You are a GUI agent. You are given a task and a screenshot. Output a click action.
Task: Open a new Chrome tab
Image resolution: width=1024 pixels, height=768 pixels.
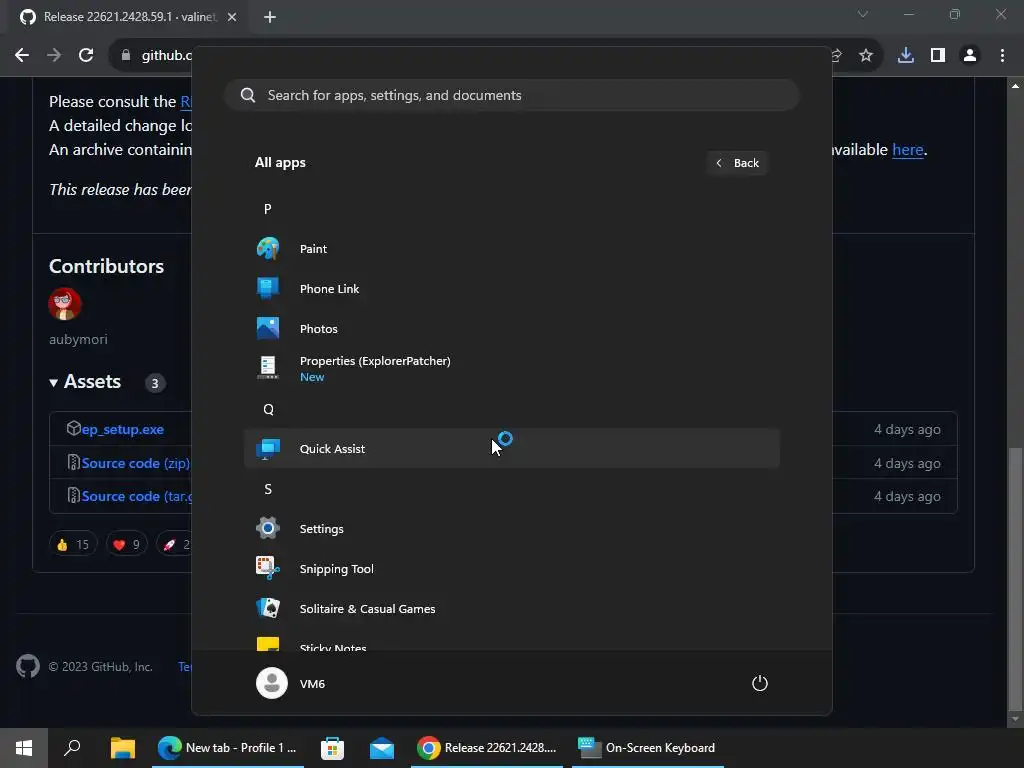pos(270,17)
